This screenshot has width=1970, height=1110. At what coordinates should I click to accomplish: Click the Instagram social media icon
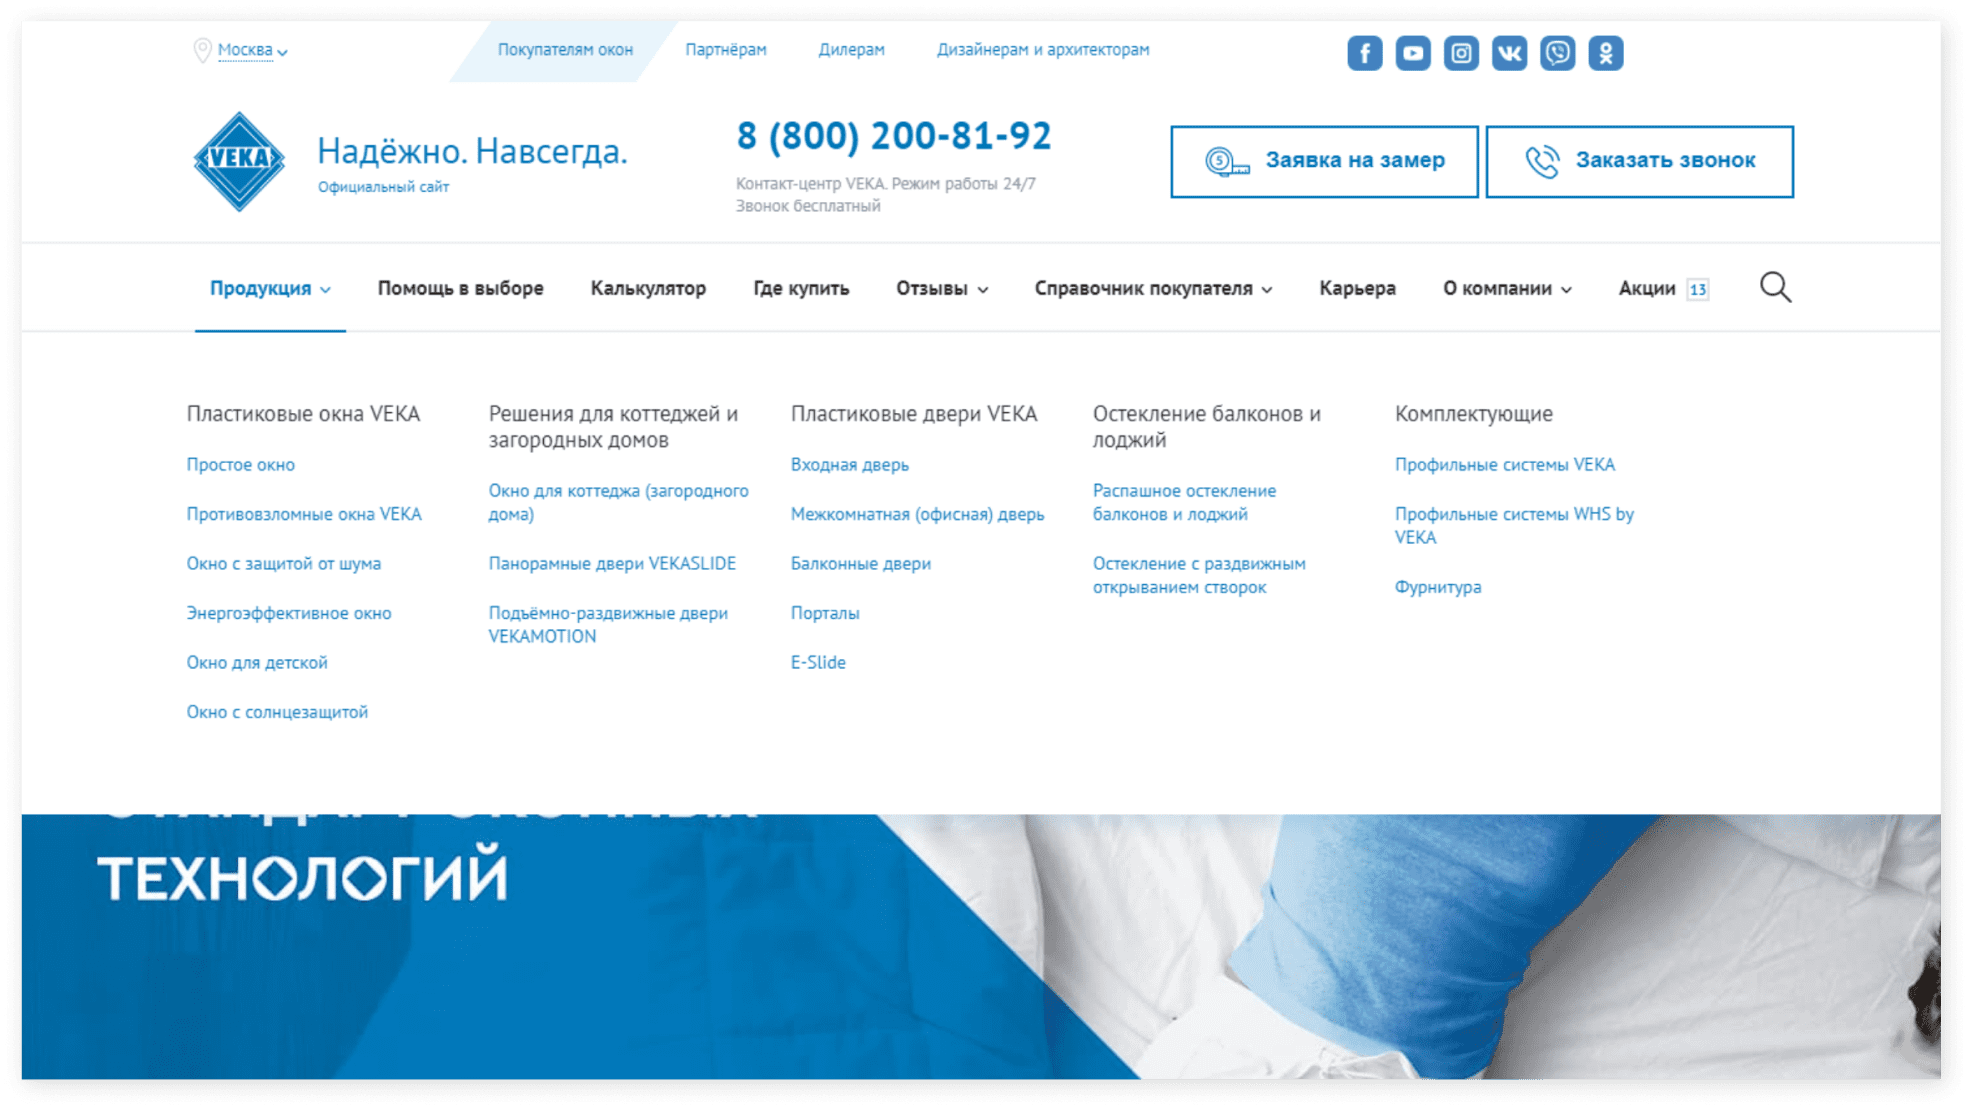1460,51
